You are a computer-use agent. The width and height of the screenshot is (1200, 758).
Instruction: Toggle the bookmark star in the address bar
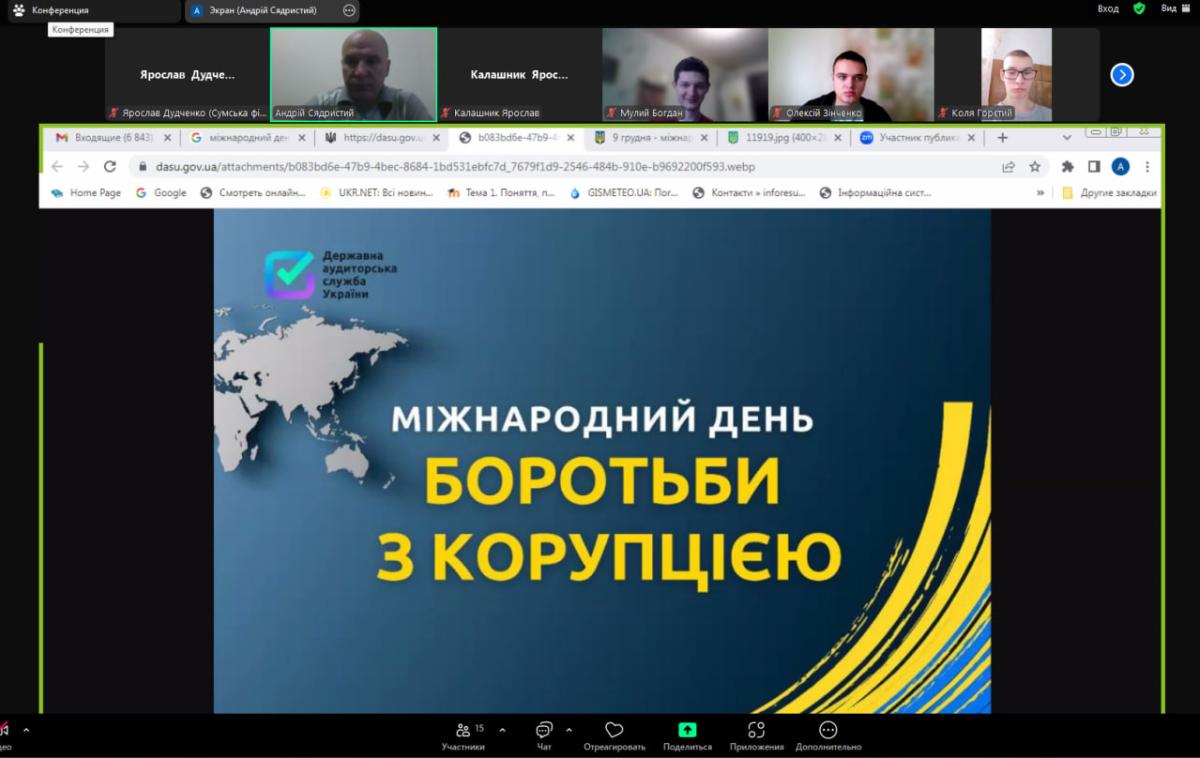(1035, 167)
